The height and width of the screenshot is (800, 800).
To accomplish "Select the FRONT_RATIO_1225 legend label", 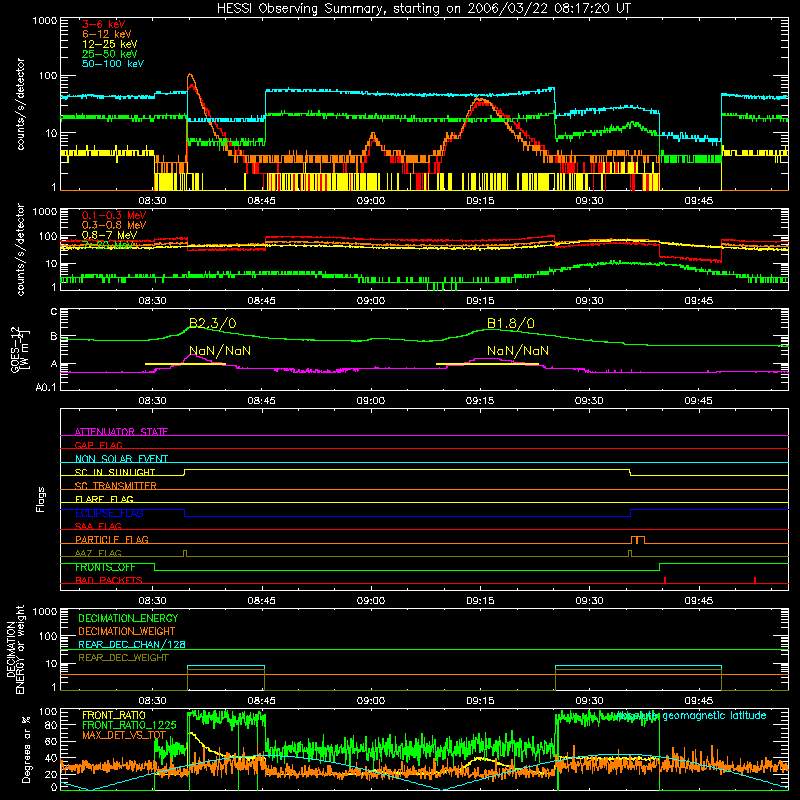I will point(129,725).
